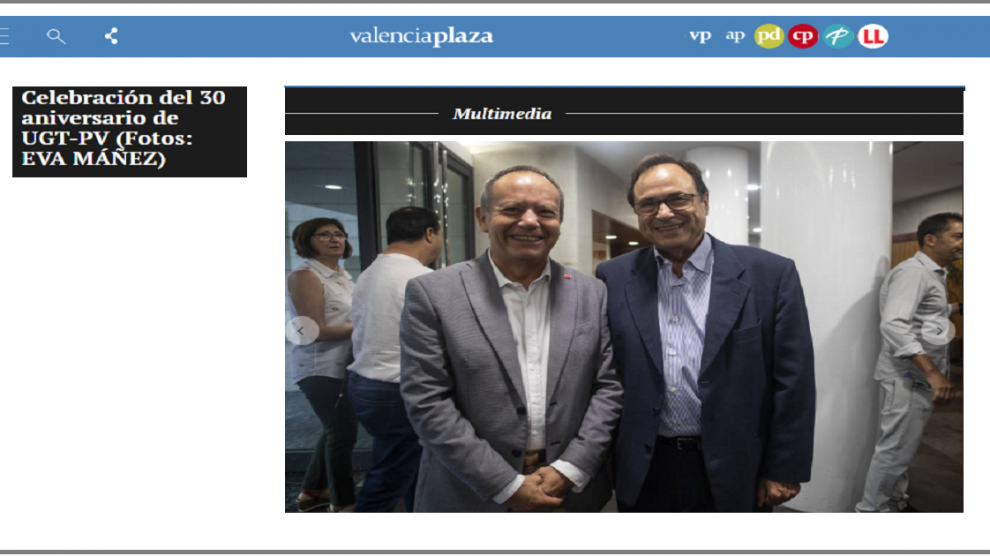990x556 pixels.
Task: Go to the ap edition link
Action: click(x=735, y=36)
